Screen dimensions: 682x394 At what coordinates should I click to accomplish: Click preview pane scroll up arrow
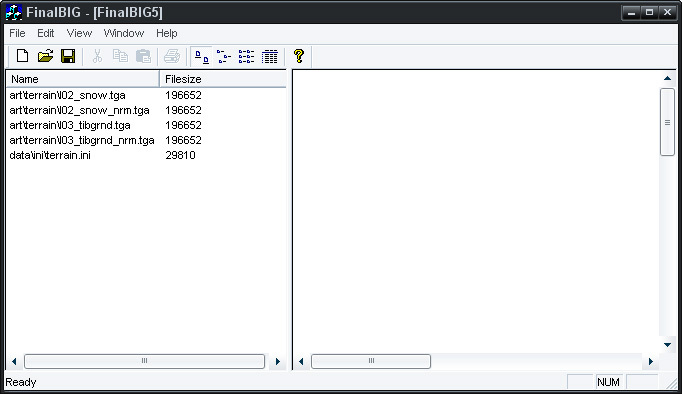[667, 79]
